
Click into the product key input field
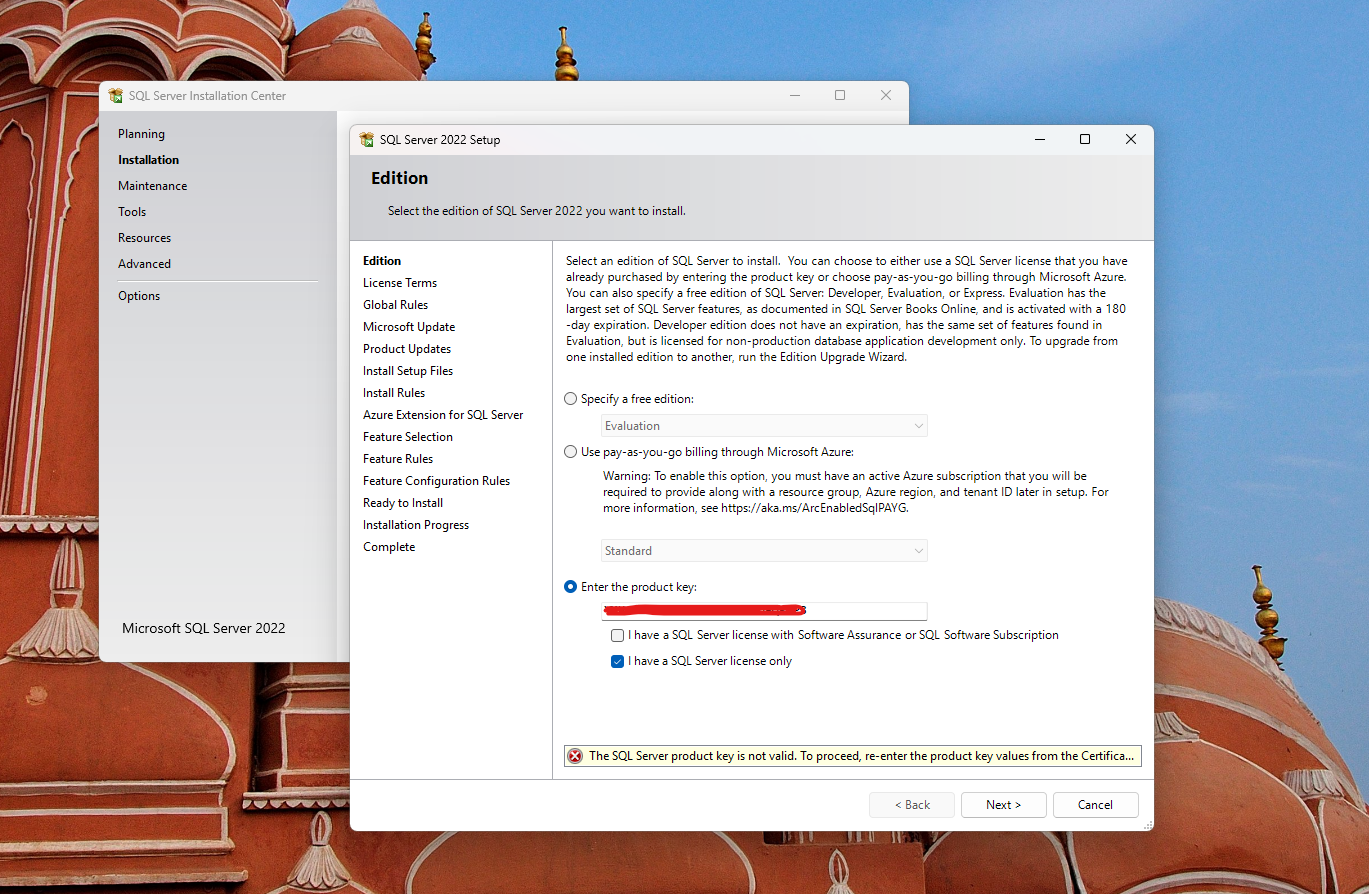click(x=764, y=611)
